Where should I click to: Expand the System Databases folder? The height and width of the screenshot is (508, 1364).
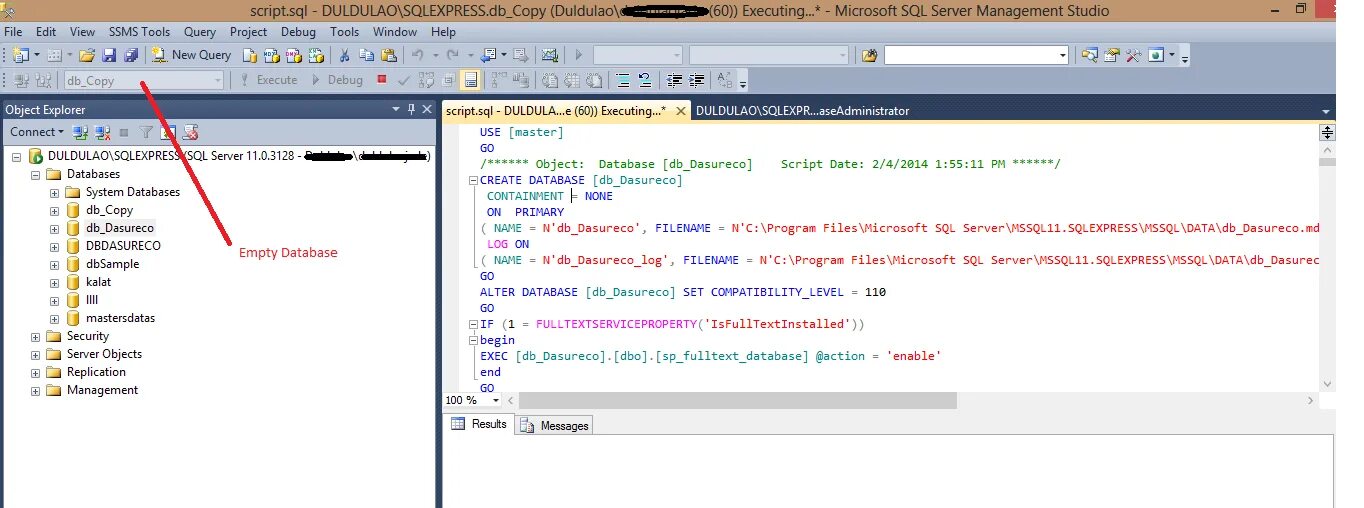click(55, 192)
